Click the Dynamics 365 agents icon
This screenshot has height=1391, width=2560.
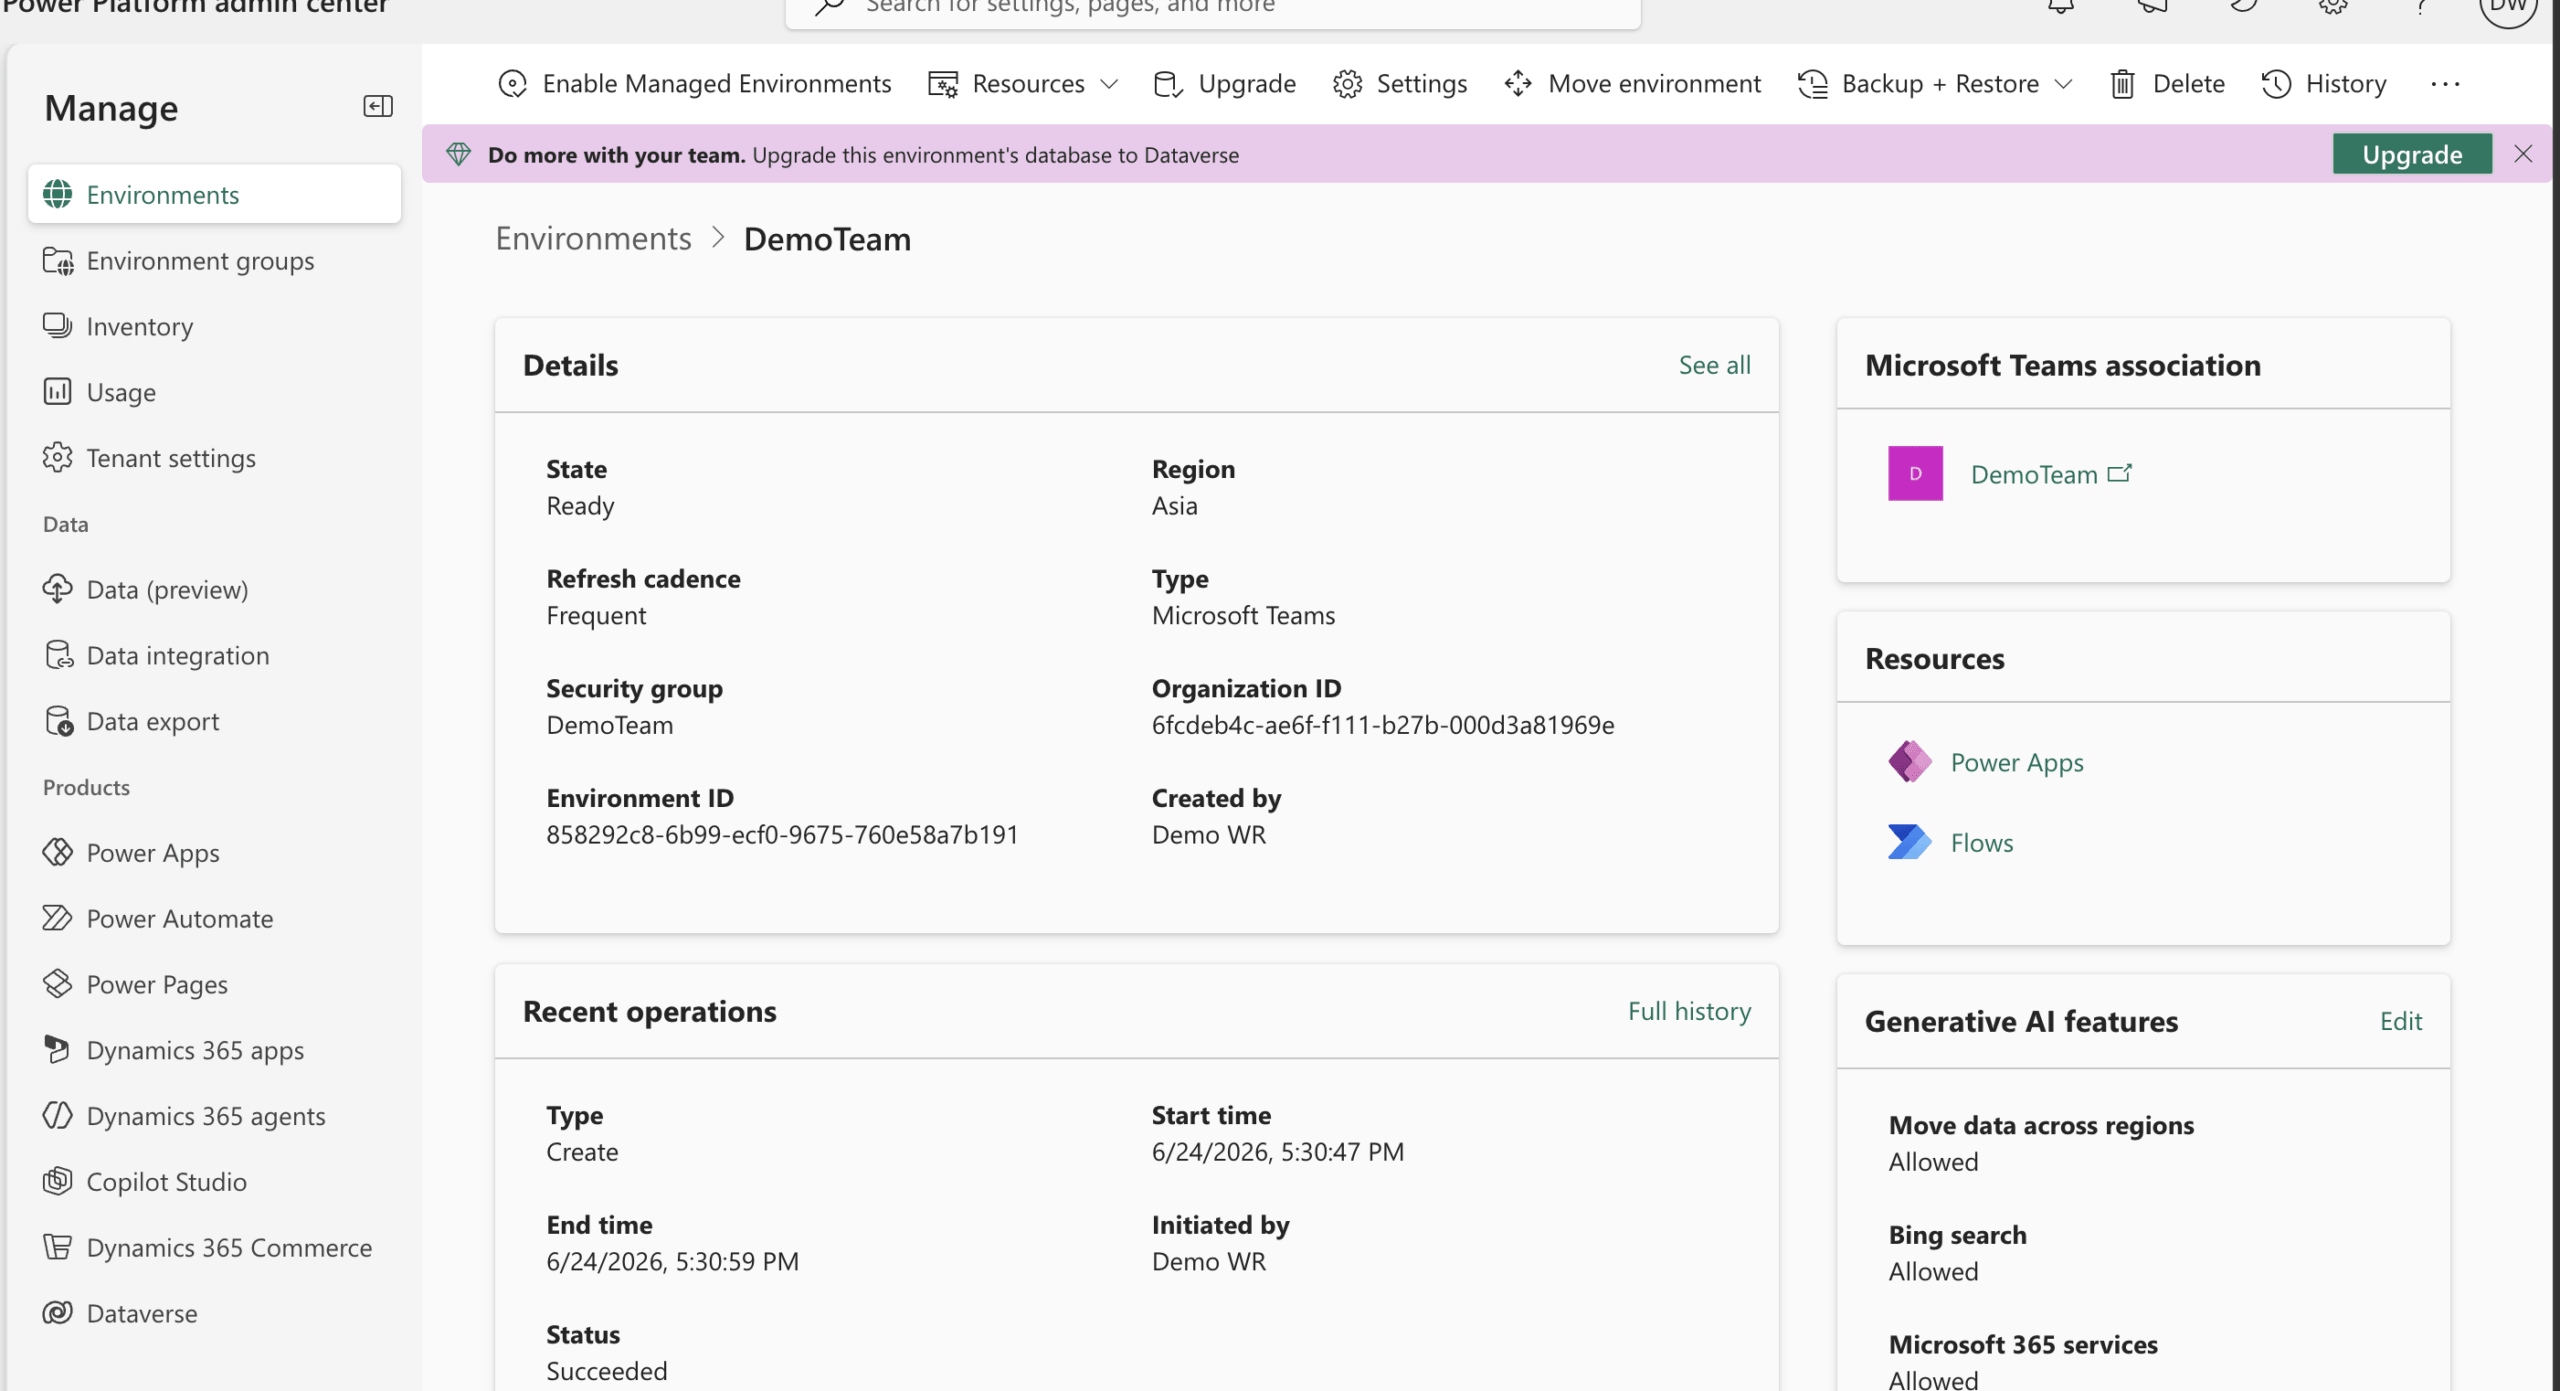click(x=58, y=1115)
